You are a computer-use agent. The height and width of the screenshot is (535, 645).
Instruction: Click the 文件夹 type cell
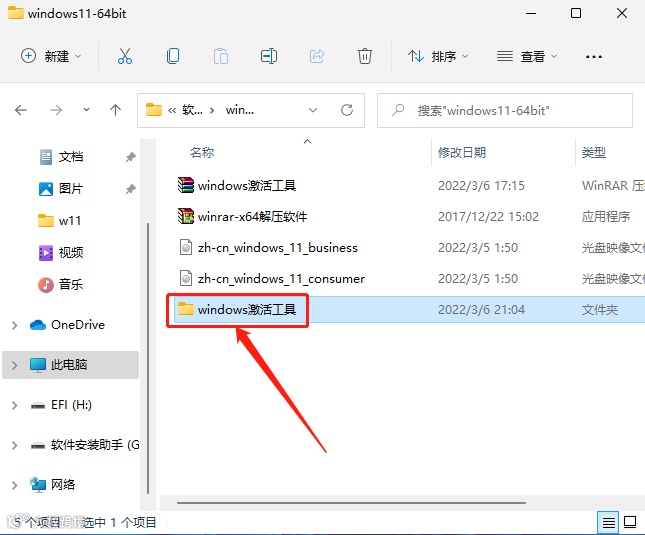[600, 310]
